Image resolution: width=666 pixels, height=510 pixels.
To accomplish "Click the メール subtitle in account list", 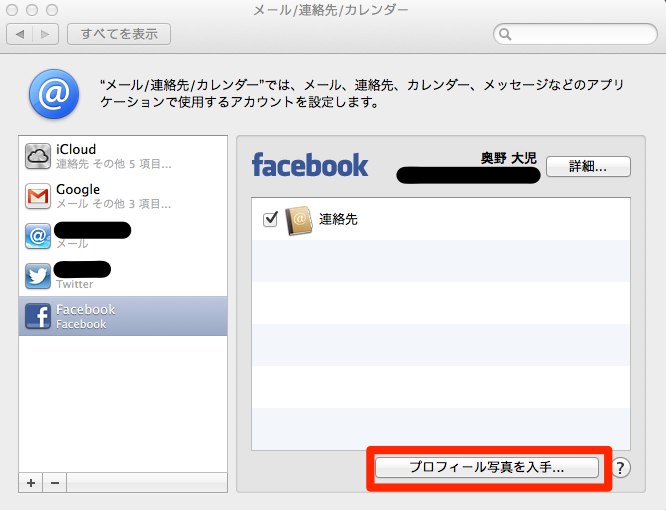I will (x=72, y=244).
